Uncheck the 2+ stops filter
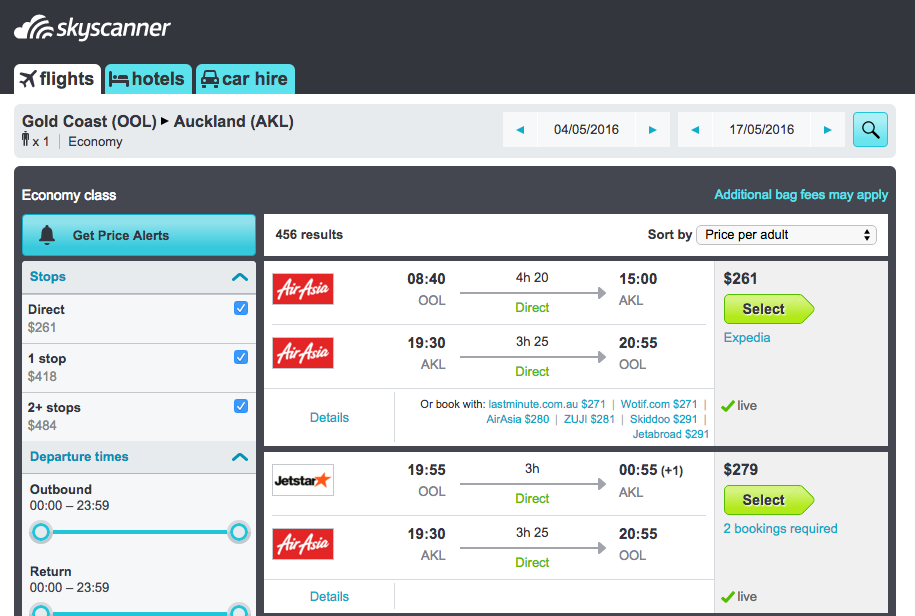 coord(241,406)
